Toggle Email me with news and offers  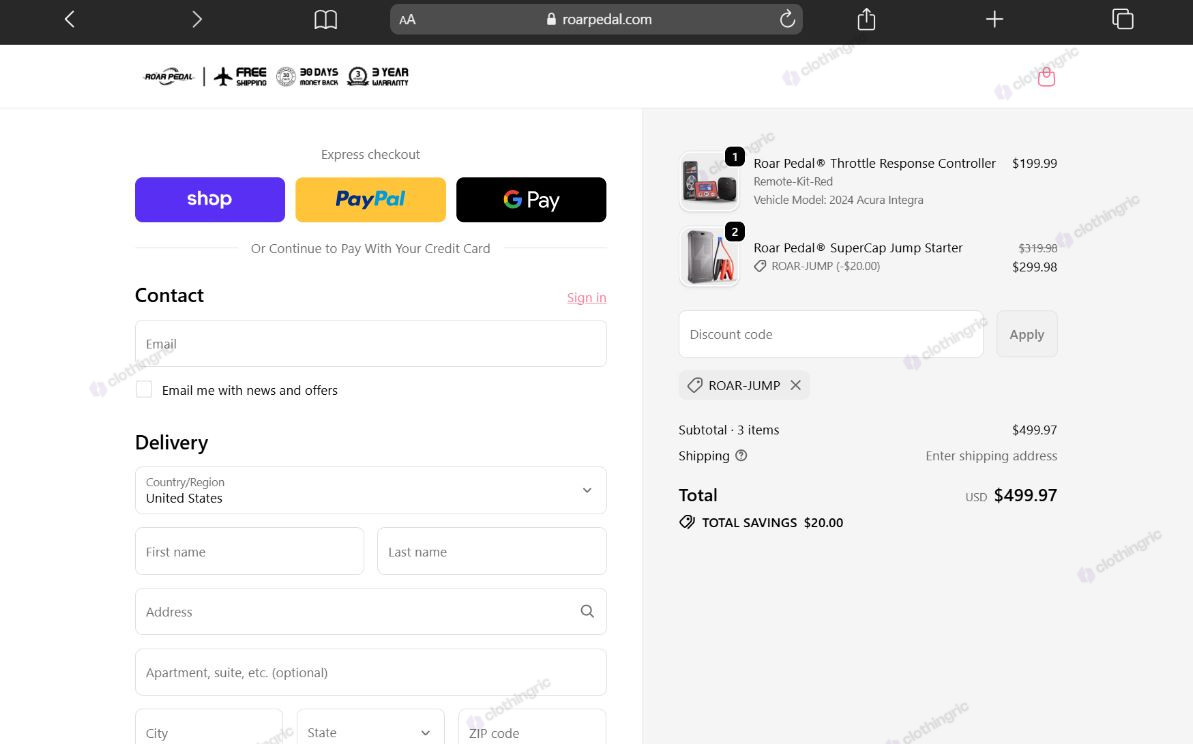(x=144, y=389)
